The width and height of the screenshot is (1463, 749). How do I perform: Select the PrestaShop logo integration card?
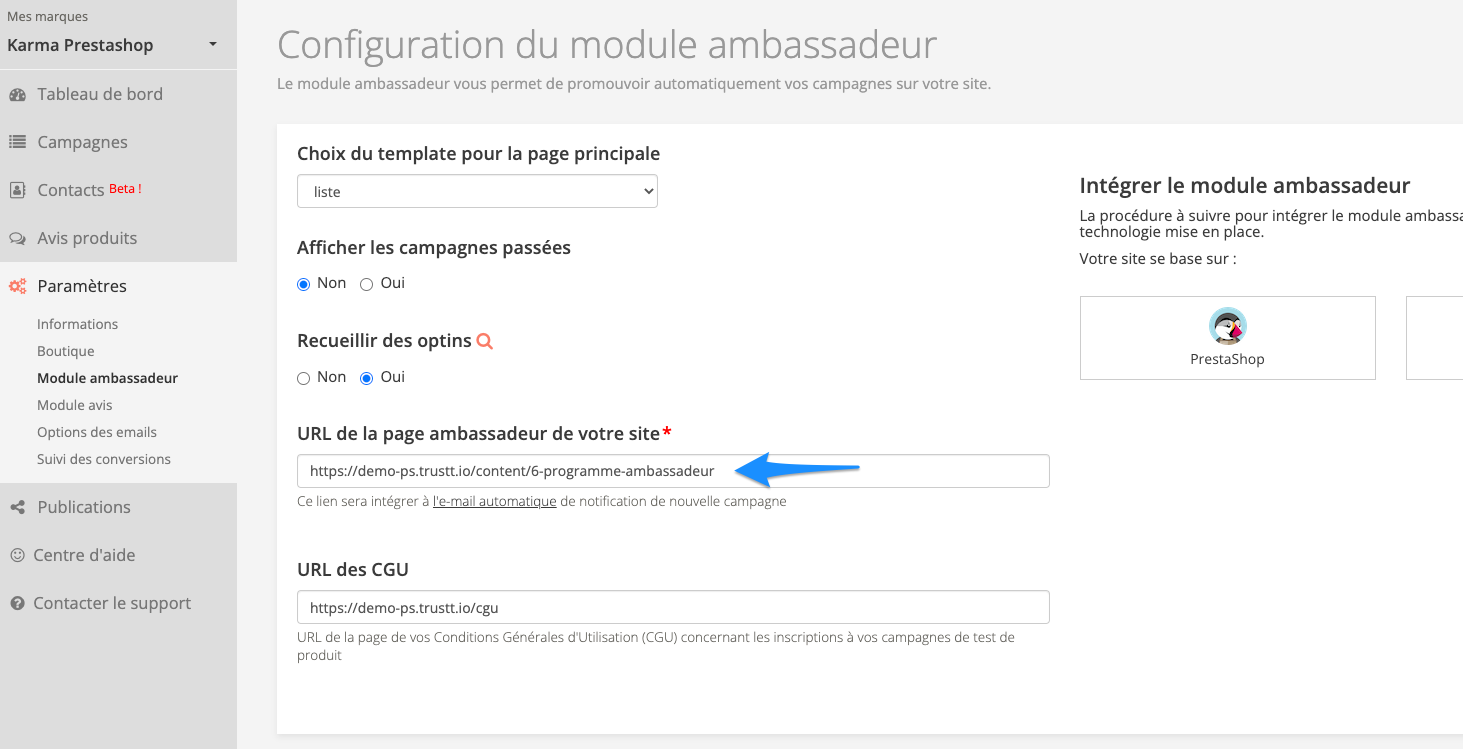pyautogui.click(x=1227, y=337)
